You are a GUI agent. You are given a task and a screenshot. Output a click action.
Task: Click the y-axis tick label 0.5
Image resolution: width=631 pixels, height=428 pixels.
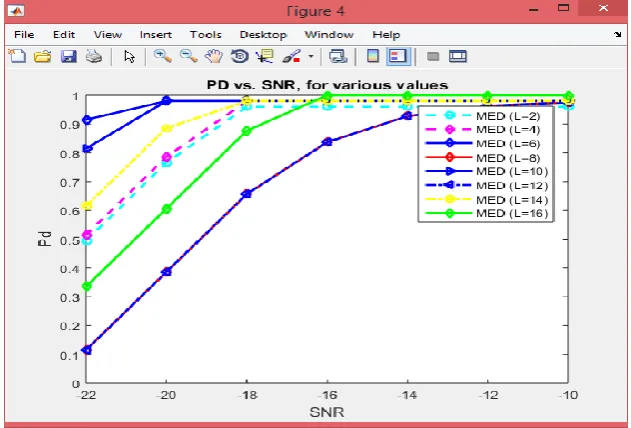click(70, 240)
